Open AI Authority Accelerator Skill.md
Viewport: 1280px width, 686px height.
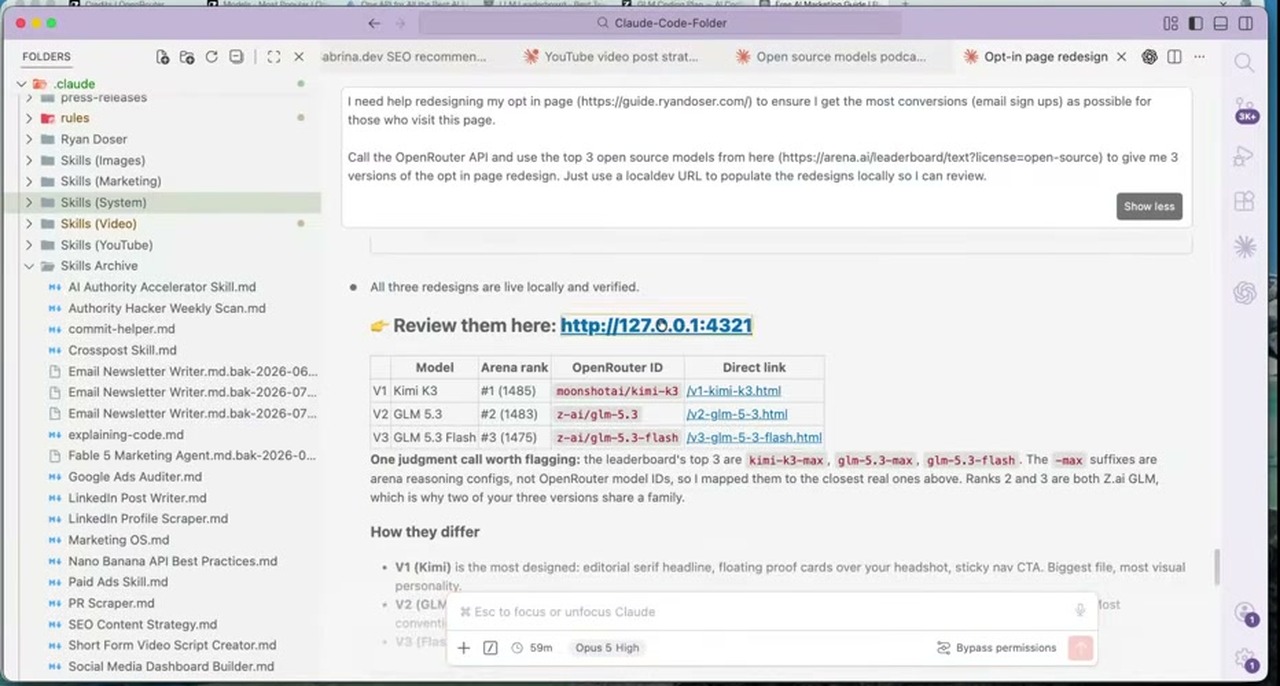pos(162,287)
